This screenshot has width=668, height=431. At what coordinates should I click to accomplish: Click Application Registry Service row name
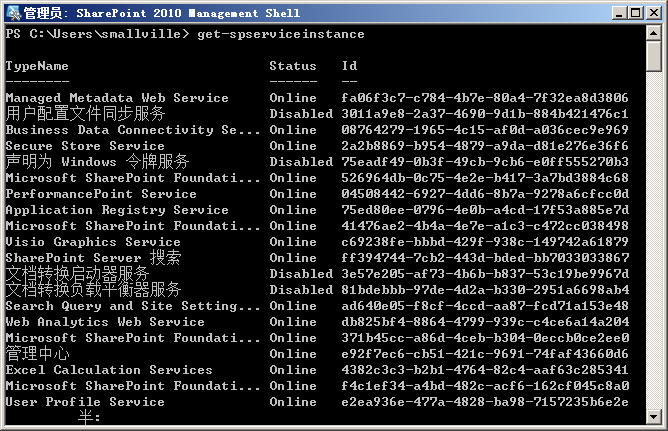click(117, 210)
